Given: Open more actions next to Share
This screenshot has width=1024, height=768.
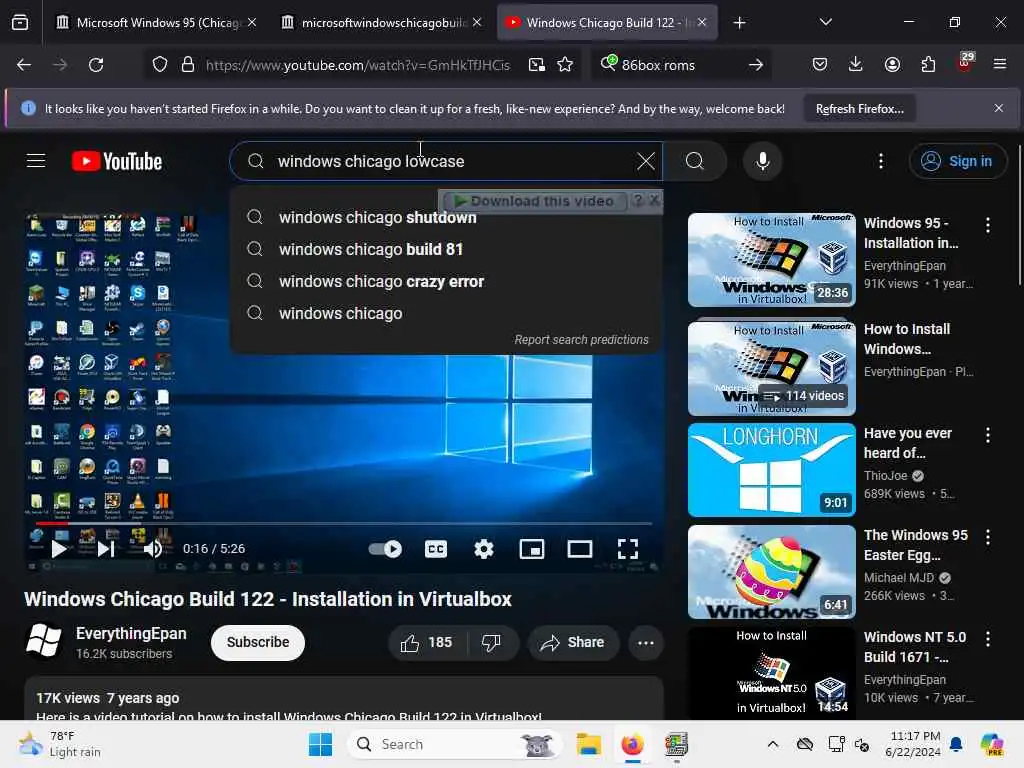Looking at the screenshot, I should 646,643.
